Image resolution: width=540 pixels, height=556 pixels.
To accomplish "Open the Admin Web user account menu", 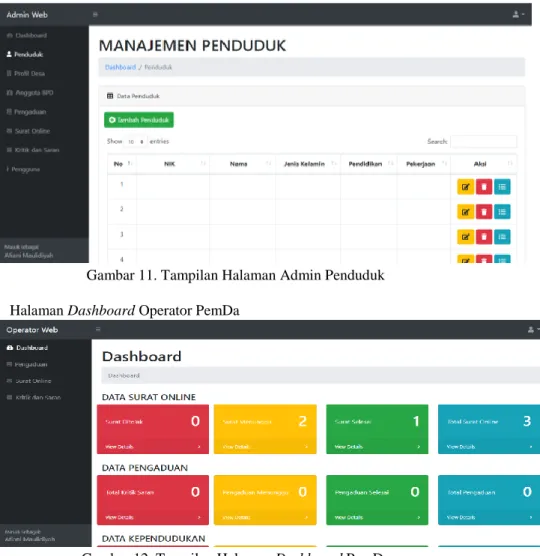I will (518, 15).
